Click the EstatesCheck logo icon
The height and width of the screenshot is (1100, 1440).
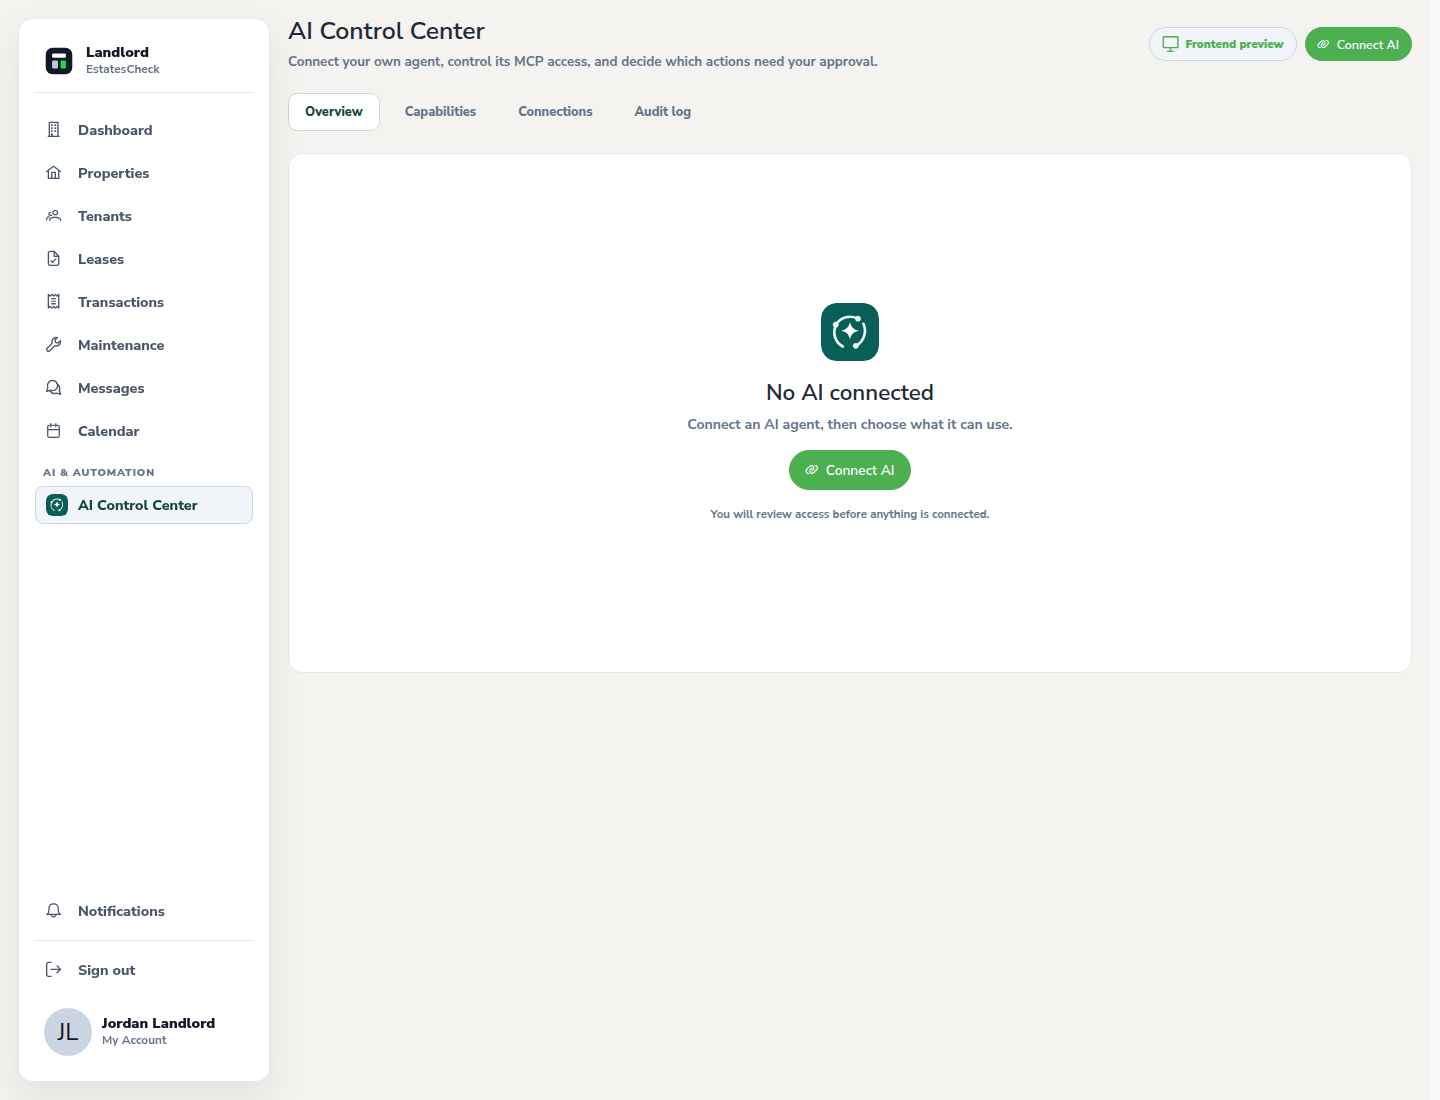59,61
